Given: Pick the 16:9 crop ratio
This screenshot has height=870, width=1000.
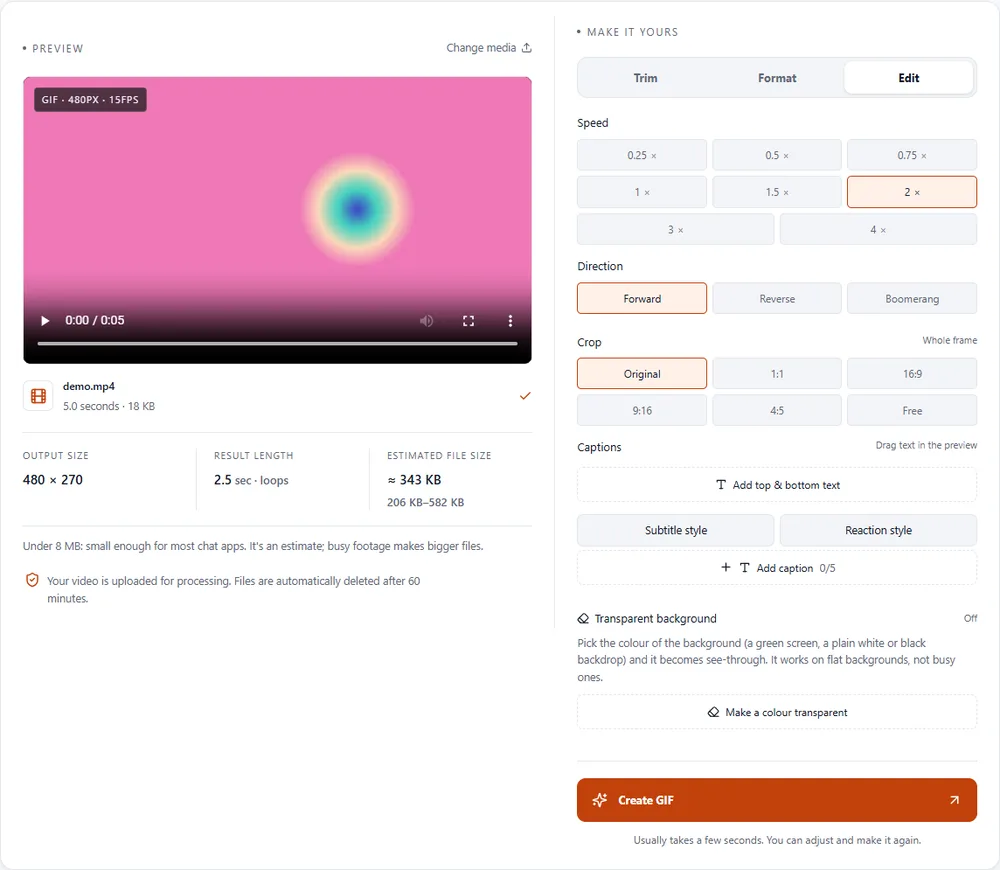Looking at the screenshot, I should tap(912, 374).
